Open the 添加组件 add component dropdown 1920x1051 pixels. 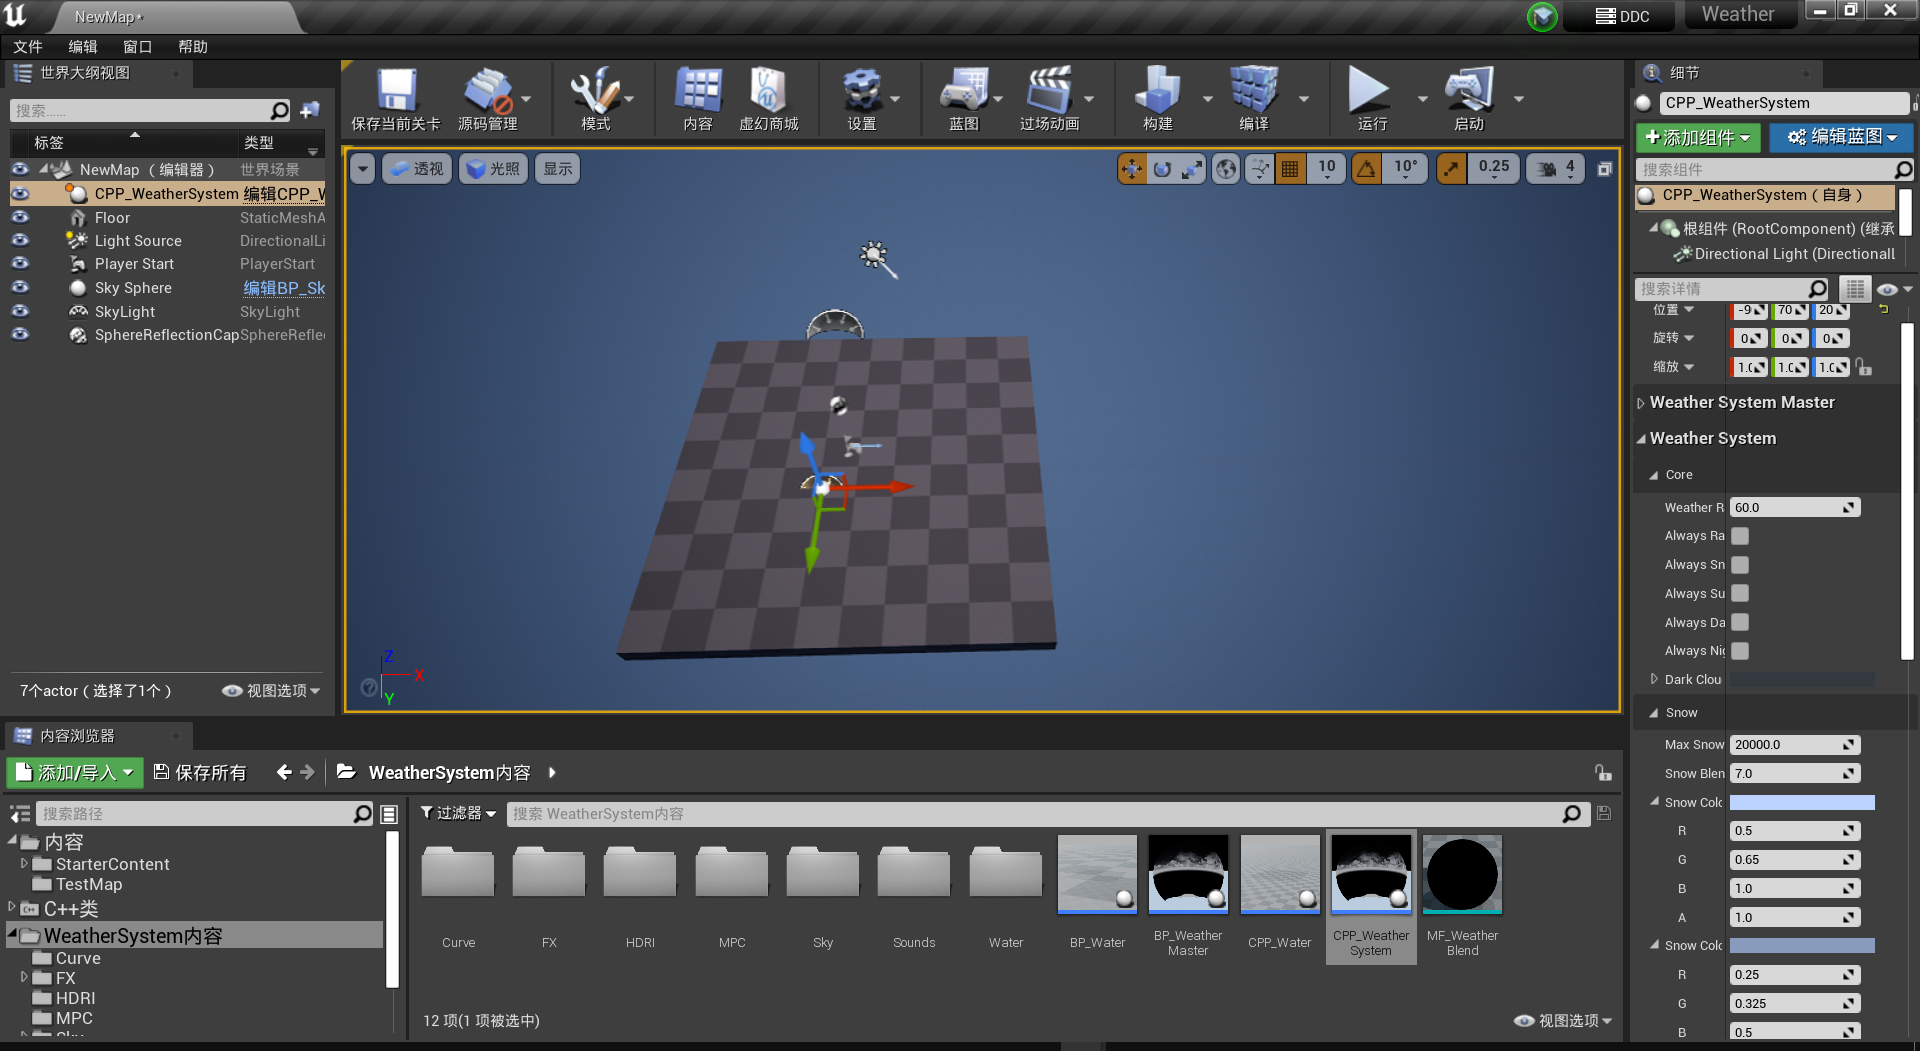tap(1697, 137)
